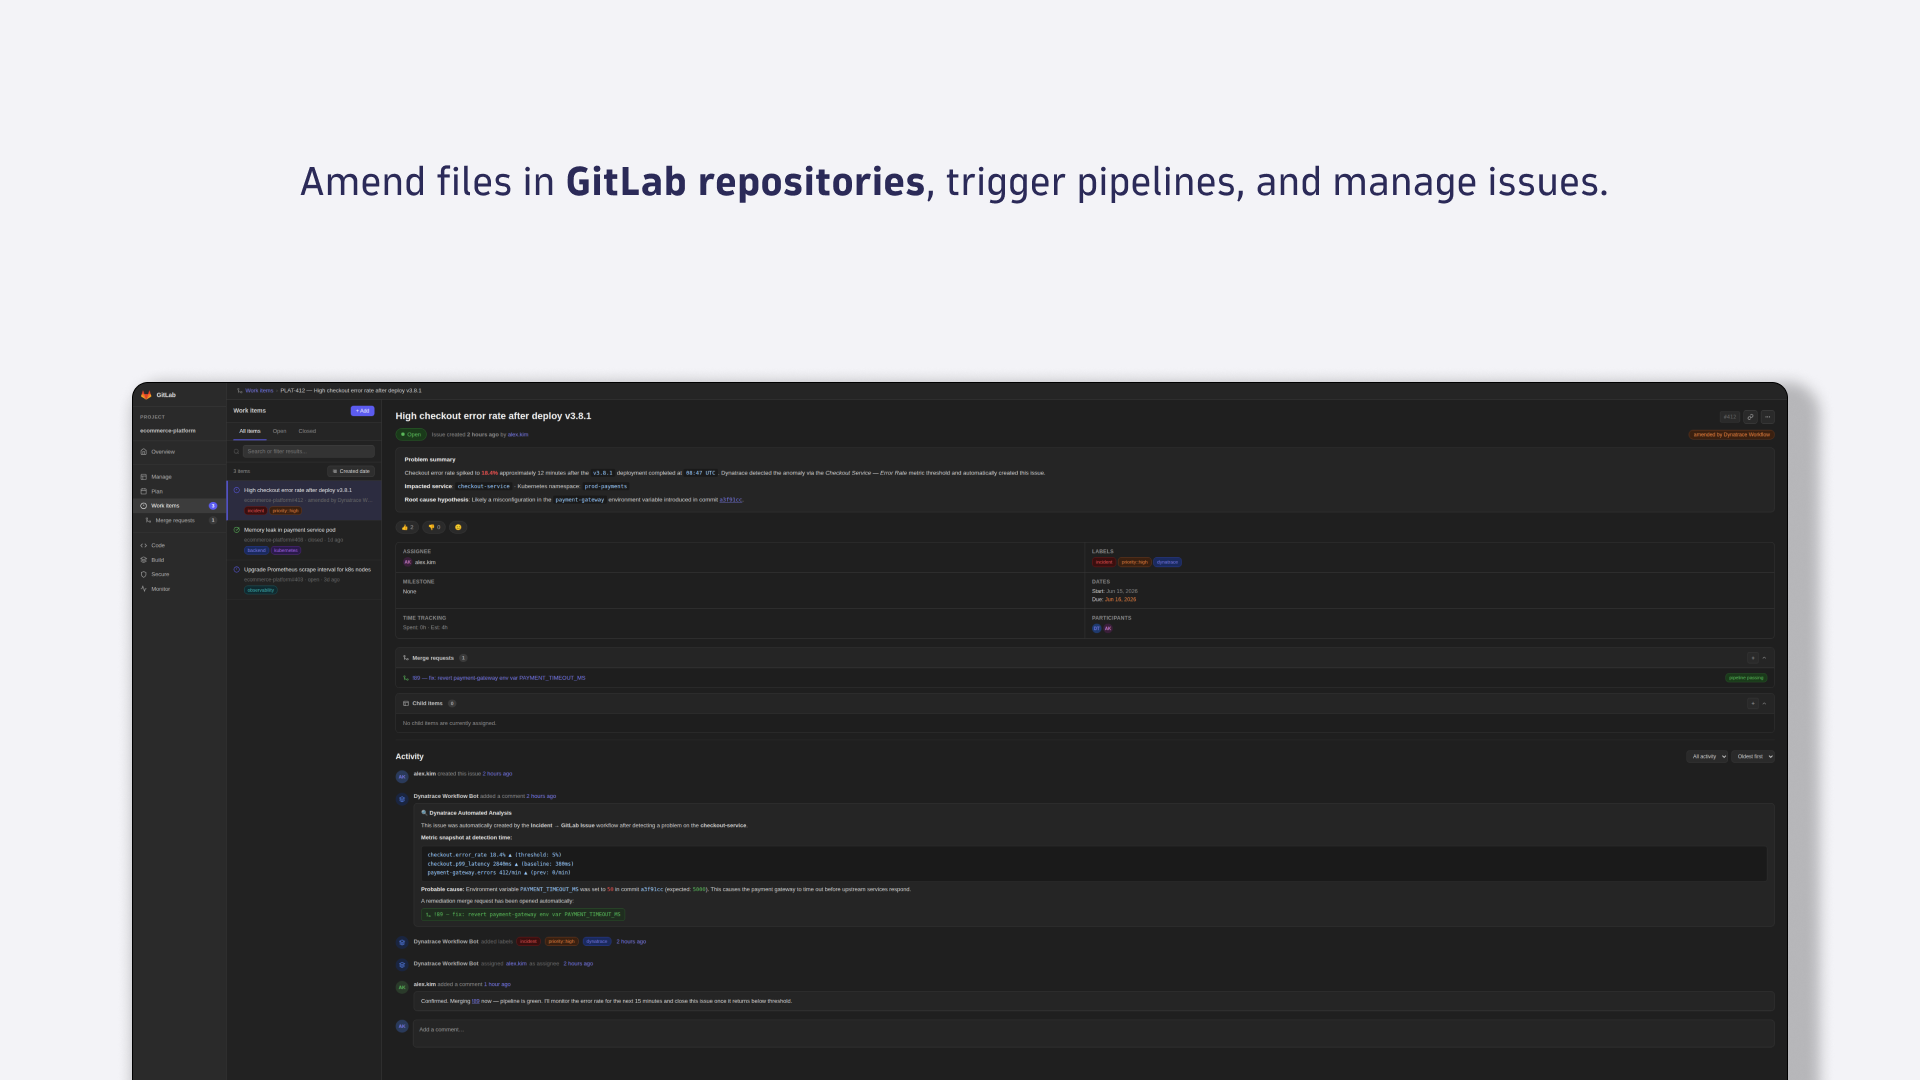This screenshot has width=1920, height=1080.
Task: Focus the Search or filter results field
Action: (x=308, y=451)
